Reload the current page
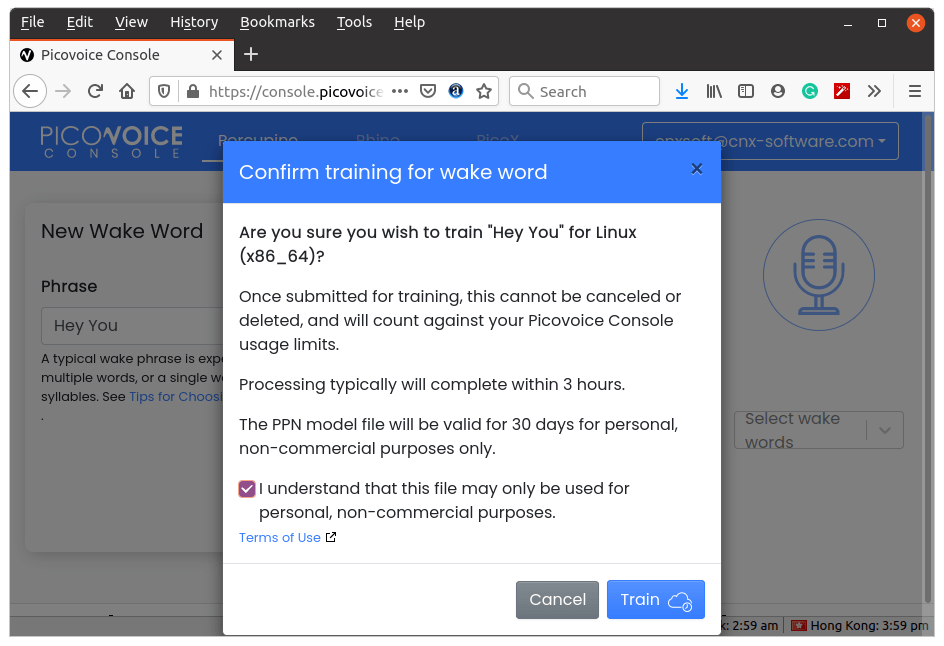 95,91
